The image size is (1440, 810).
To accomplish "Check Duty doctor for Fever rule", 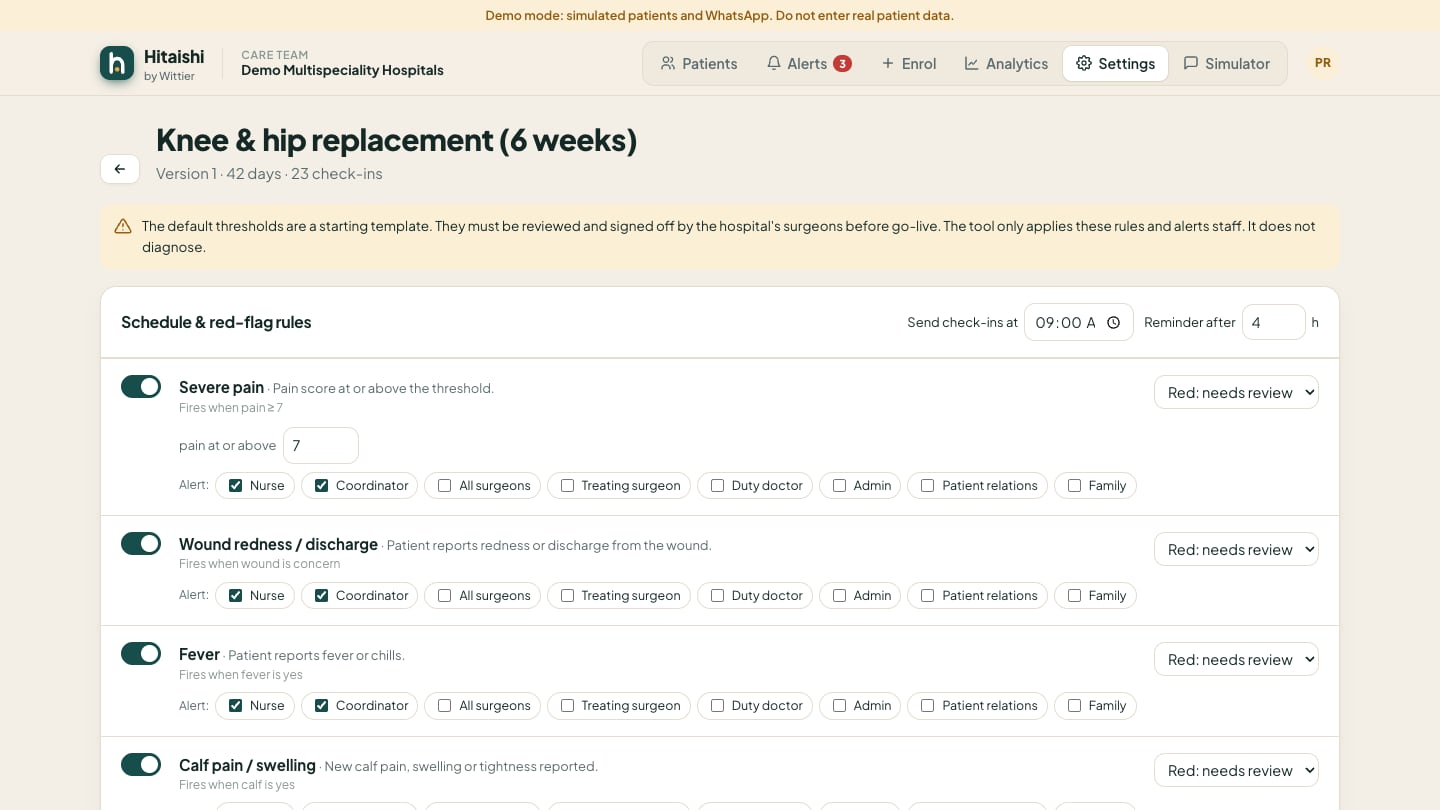I will coord(717,706).
